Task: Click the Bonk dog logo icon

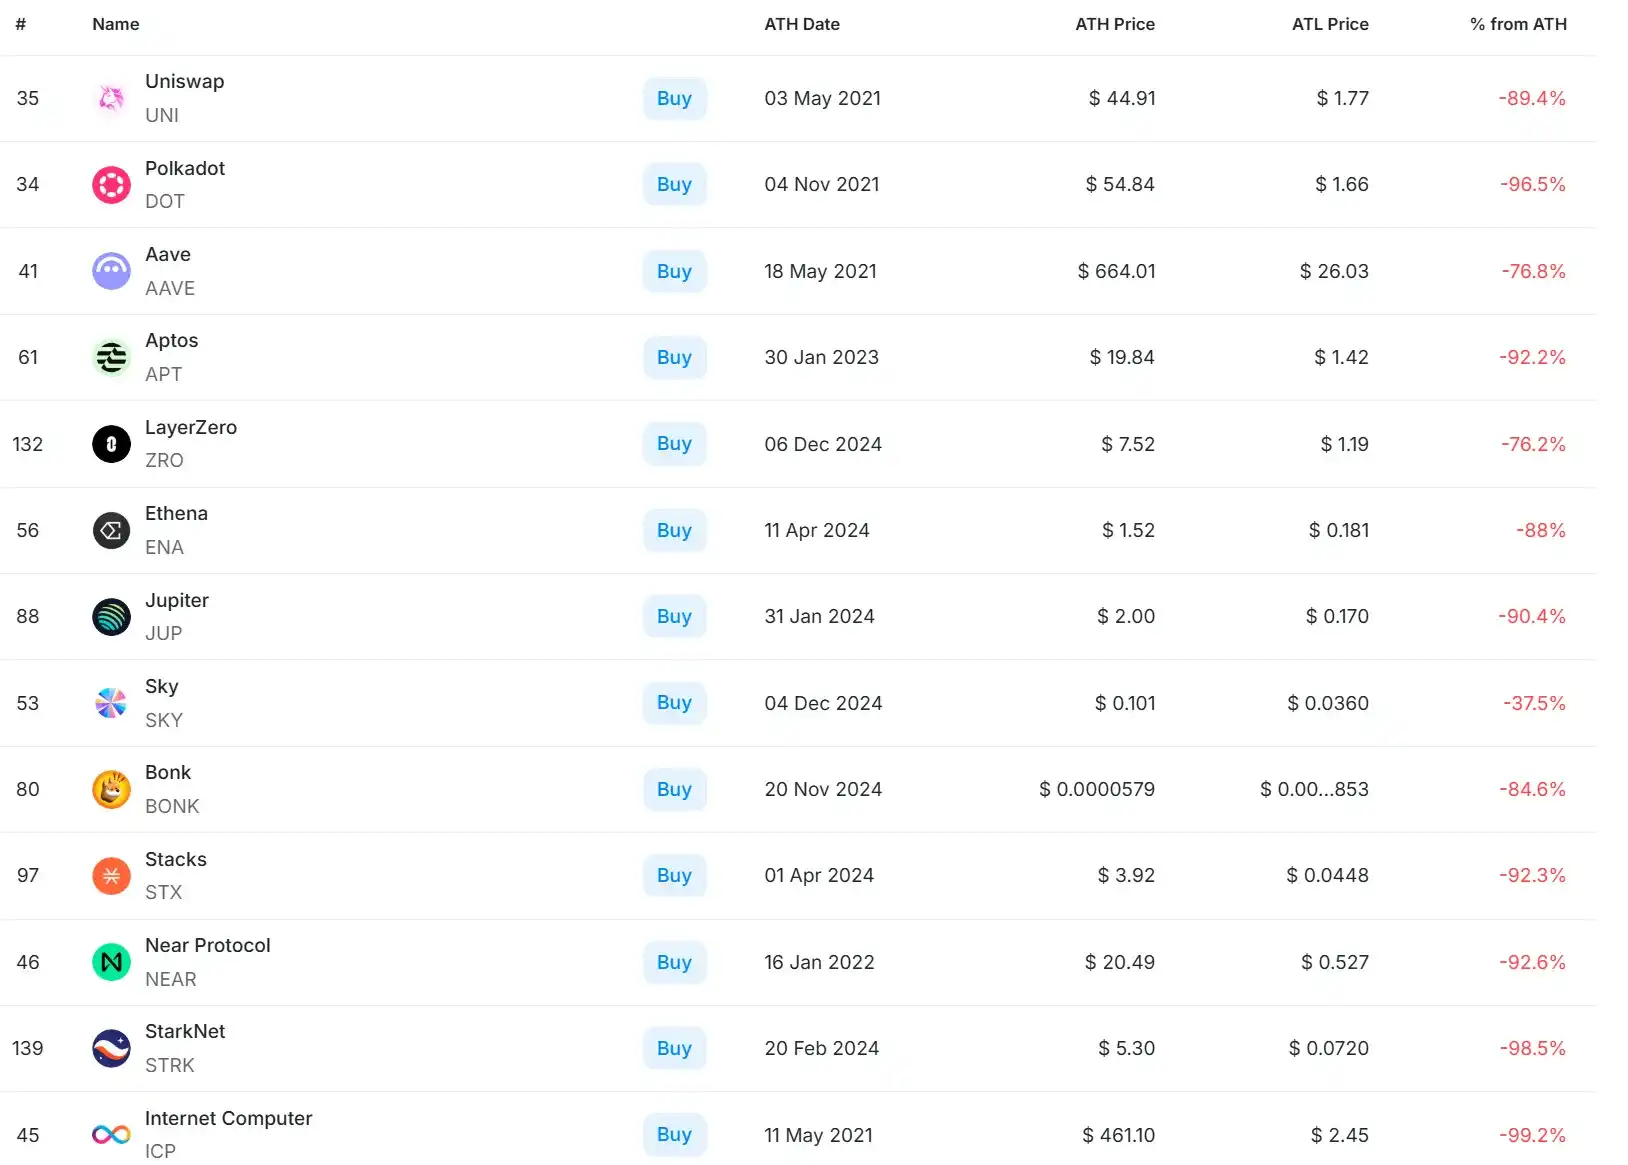Action: (x=111, y=789)
